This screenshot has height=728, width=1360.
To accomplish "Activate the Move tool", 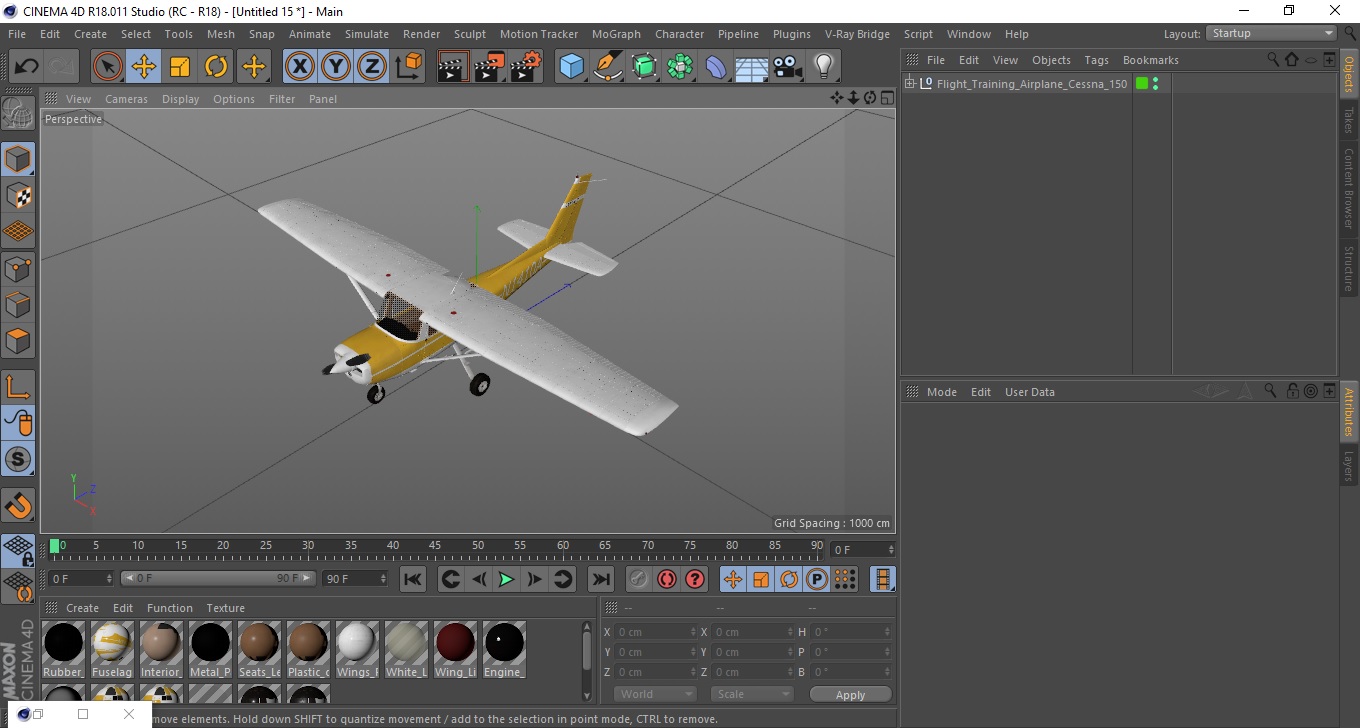I will (x=144, y=67).
